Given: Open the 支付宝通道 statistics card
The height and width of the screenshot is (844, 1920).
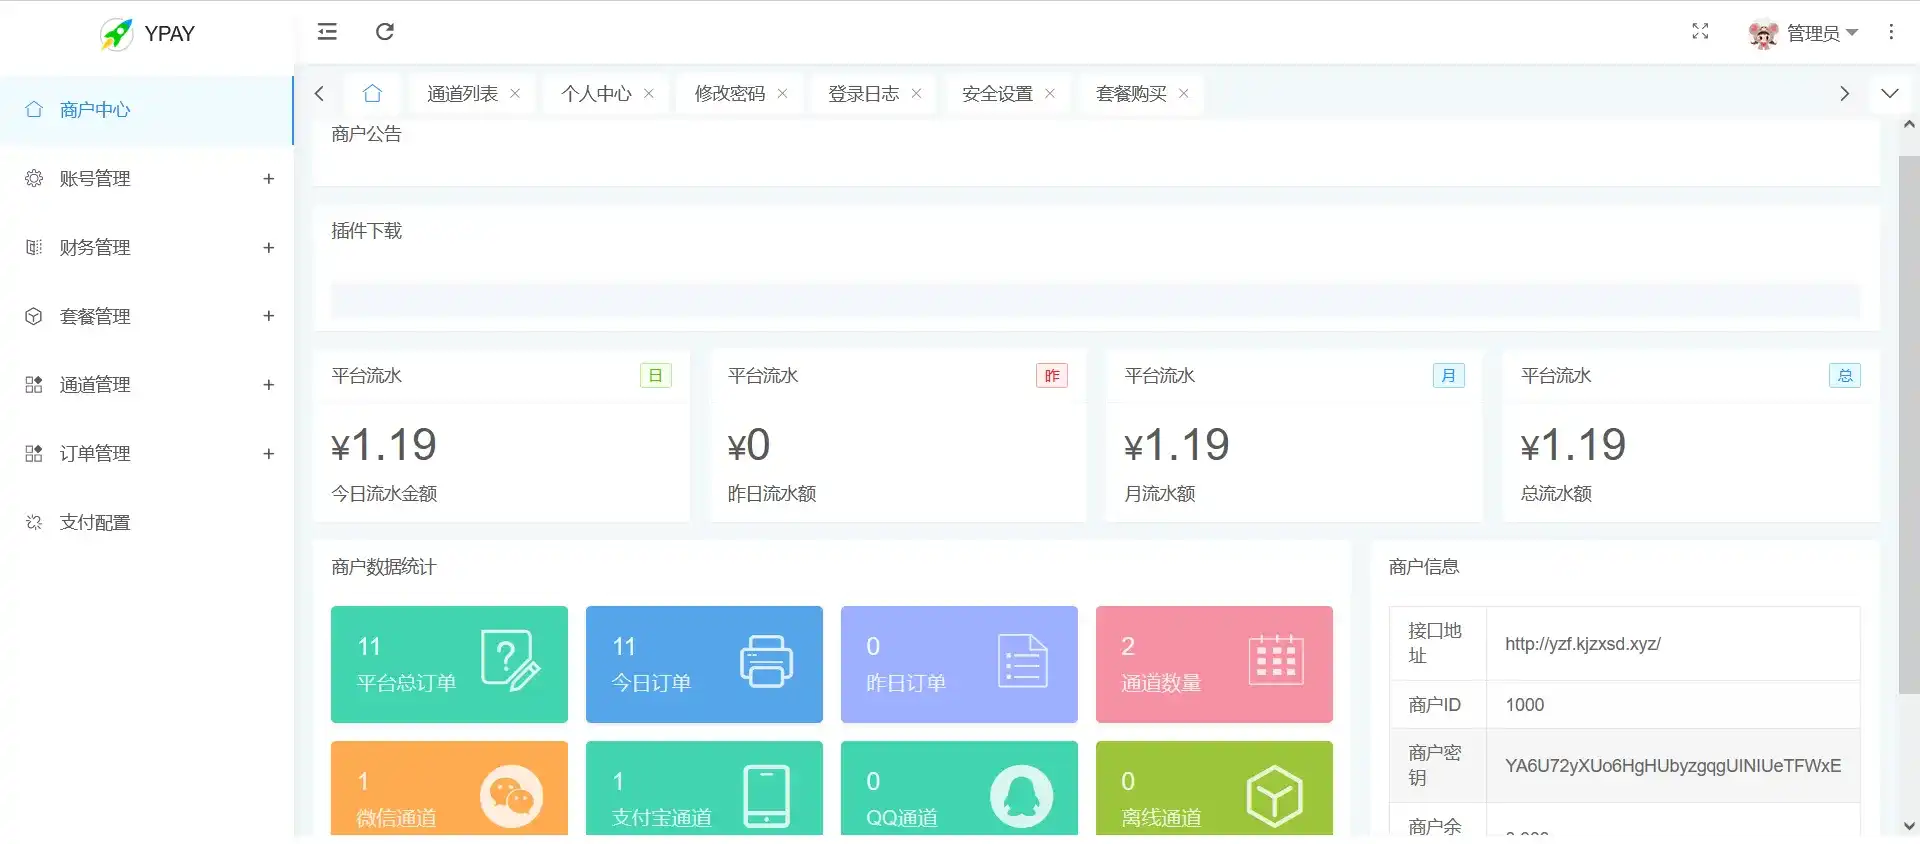Looking at the screenshot, I should (x=704, y=788).
